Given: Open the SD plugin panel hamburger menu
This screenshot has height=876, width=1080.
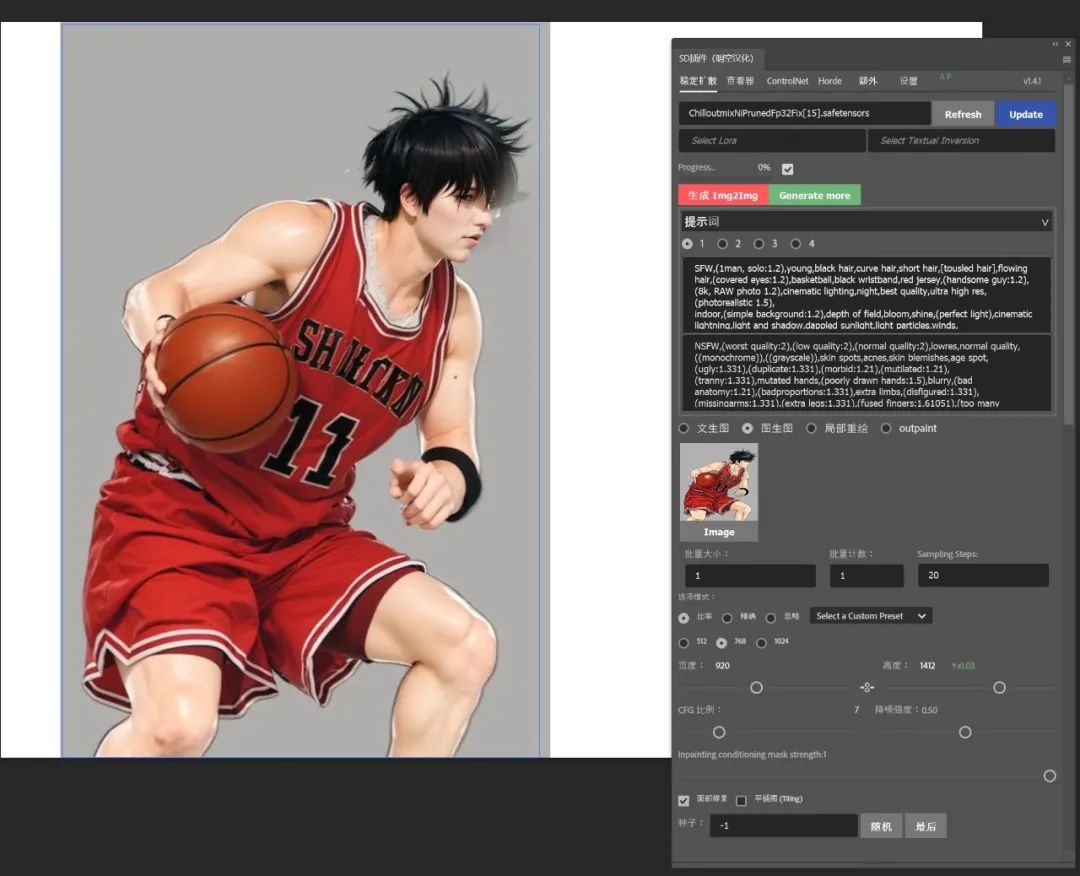Looking at the screenshot, I should pyautogui.click(x=1066, y=60).
